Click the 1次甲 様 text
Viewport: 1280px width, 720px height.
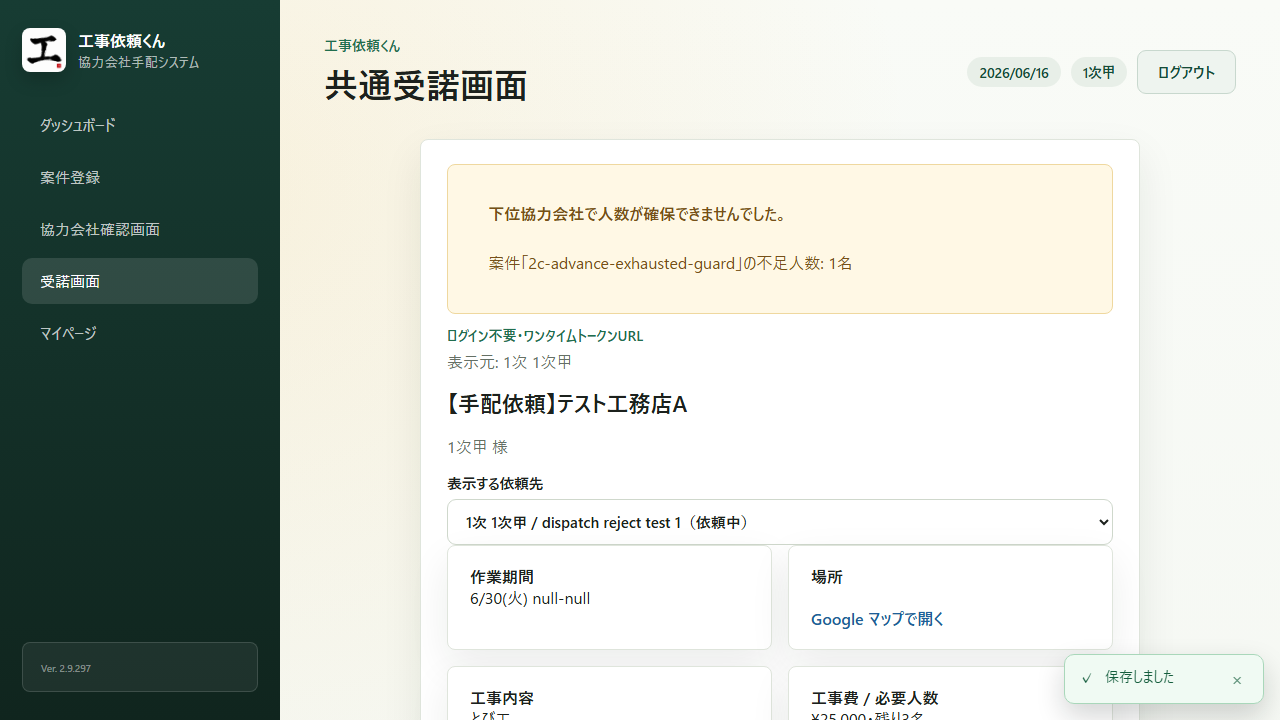point(478,447)
